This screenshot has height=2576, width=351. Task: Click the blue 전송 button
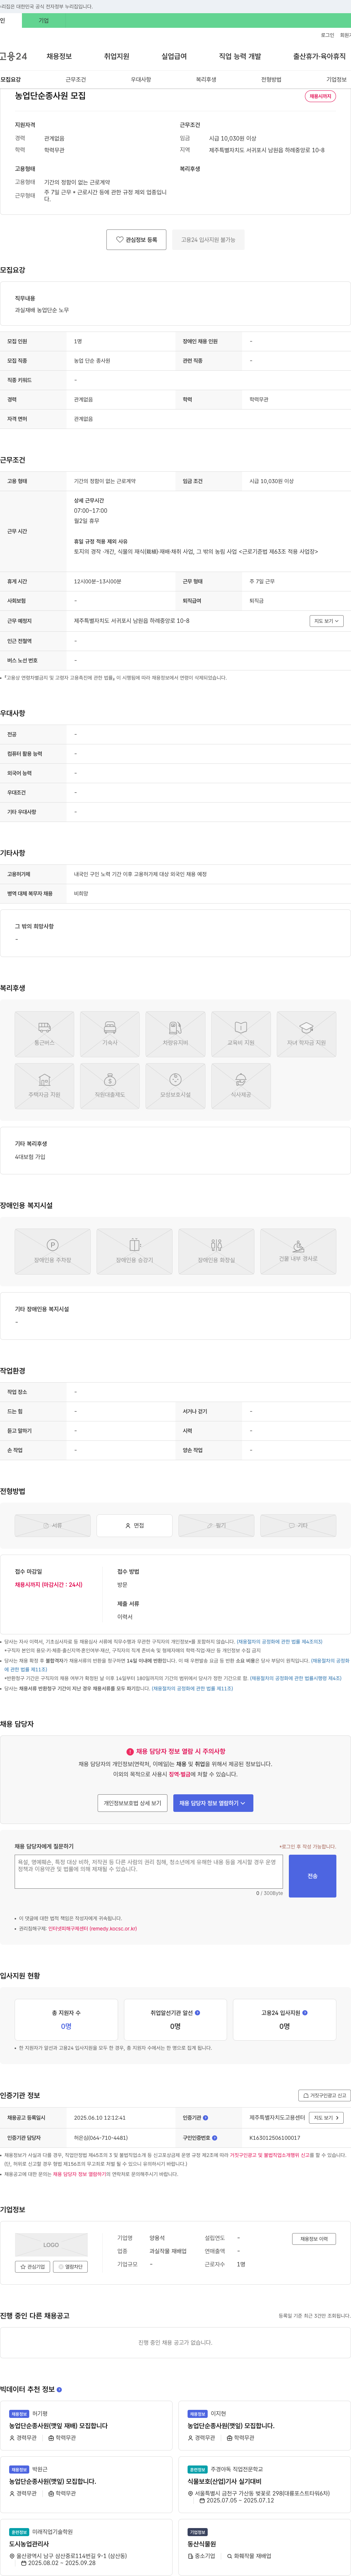click(x=312, y=1876)
